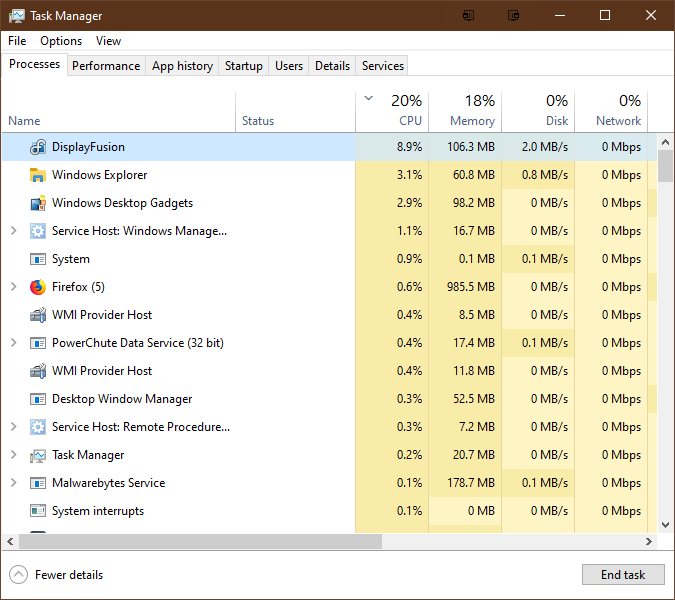Open the Startup tab

pyautogui.click(x=244, y=66)
